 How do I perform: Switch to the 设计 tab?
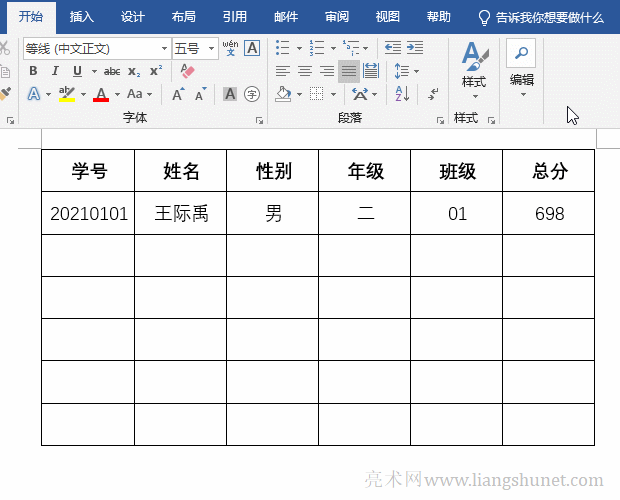(133, 17)
